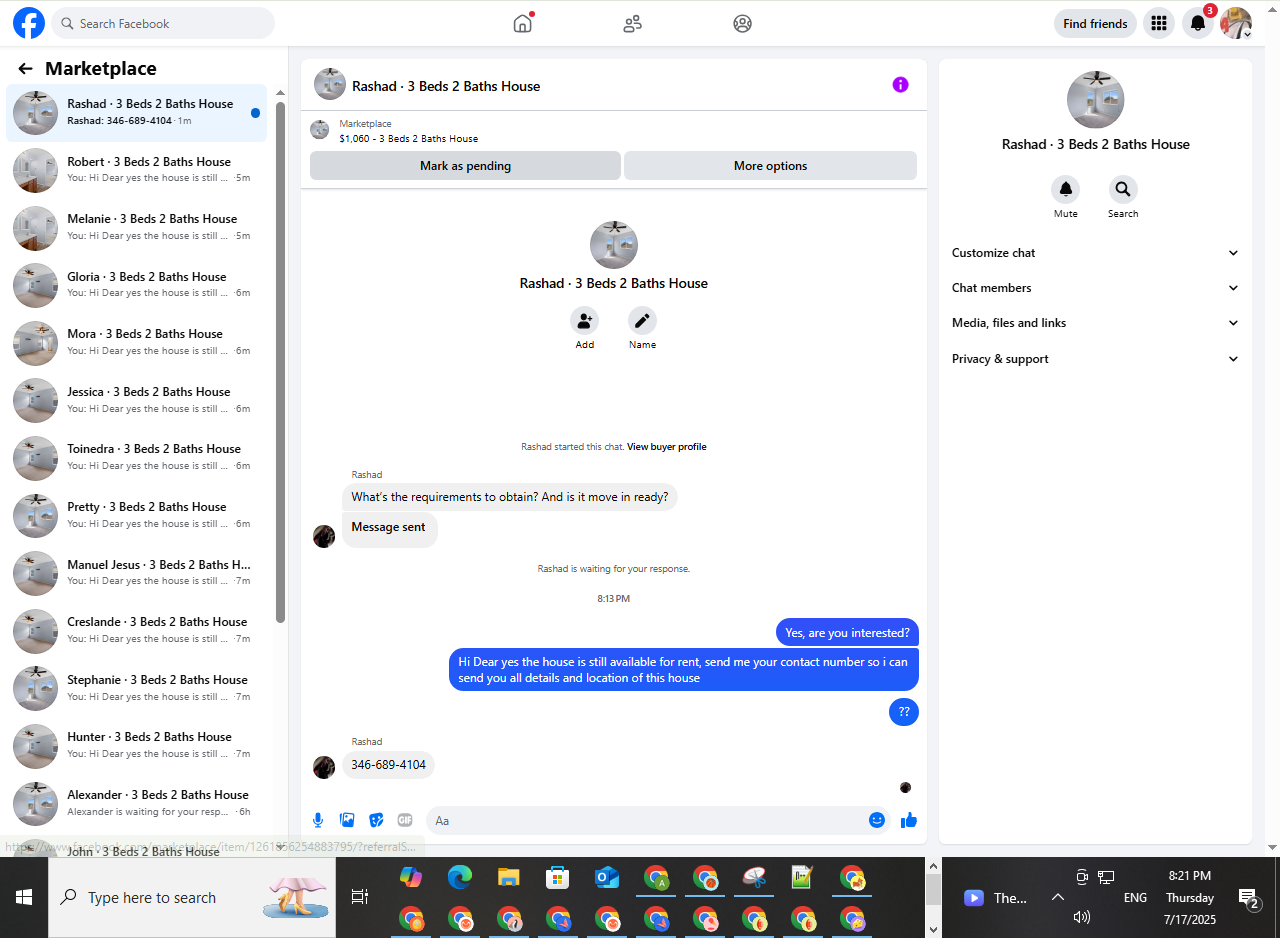Open the Pretty conversation
The width and height of the screenshot is (1280, 938).
137,515
